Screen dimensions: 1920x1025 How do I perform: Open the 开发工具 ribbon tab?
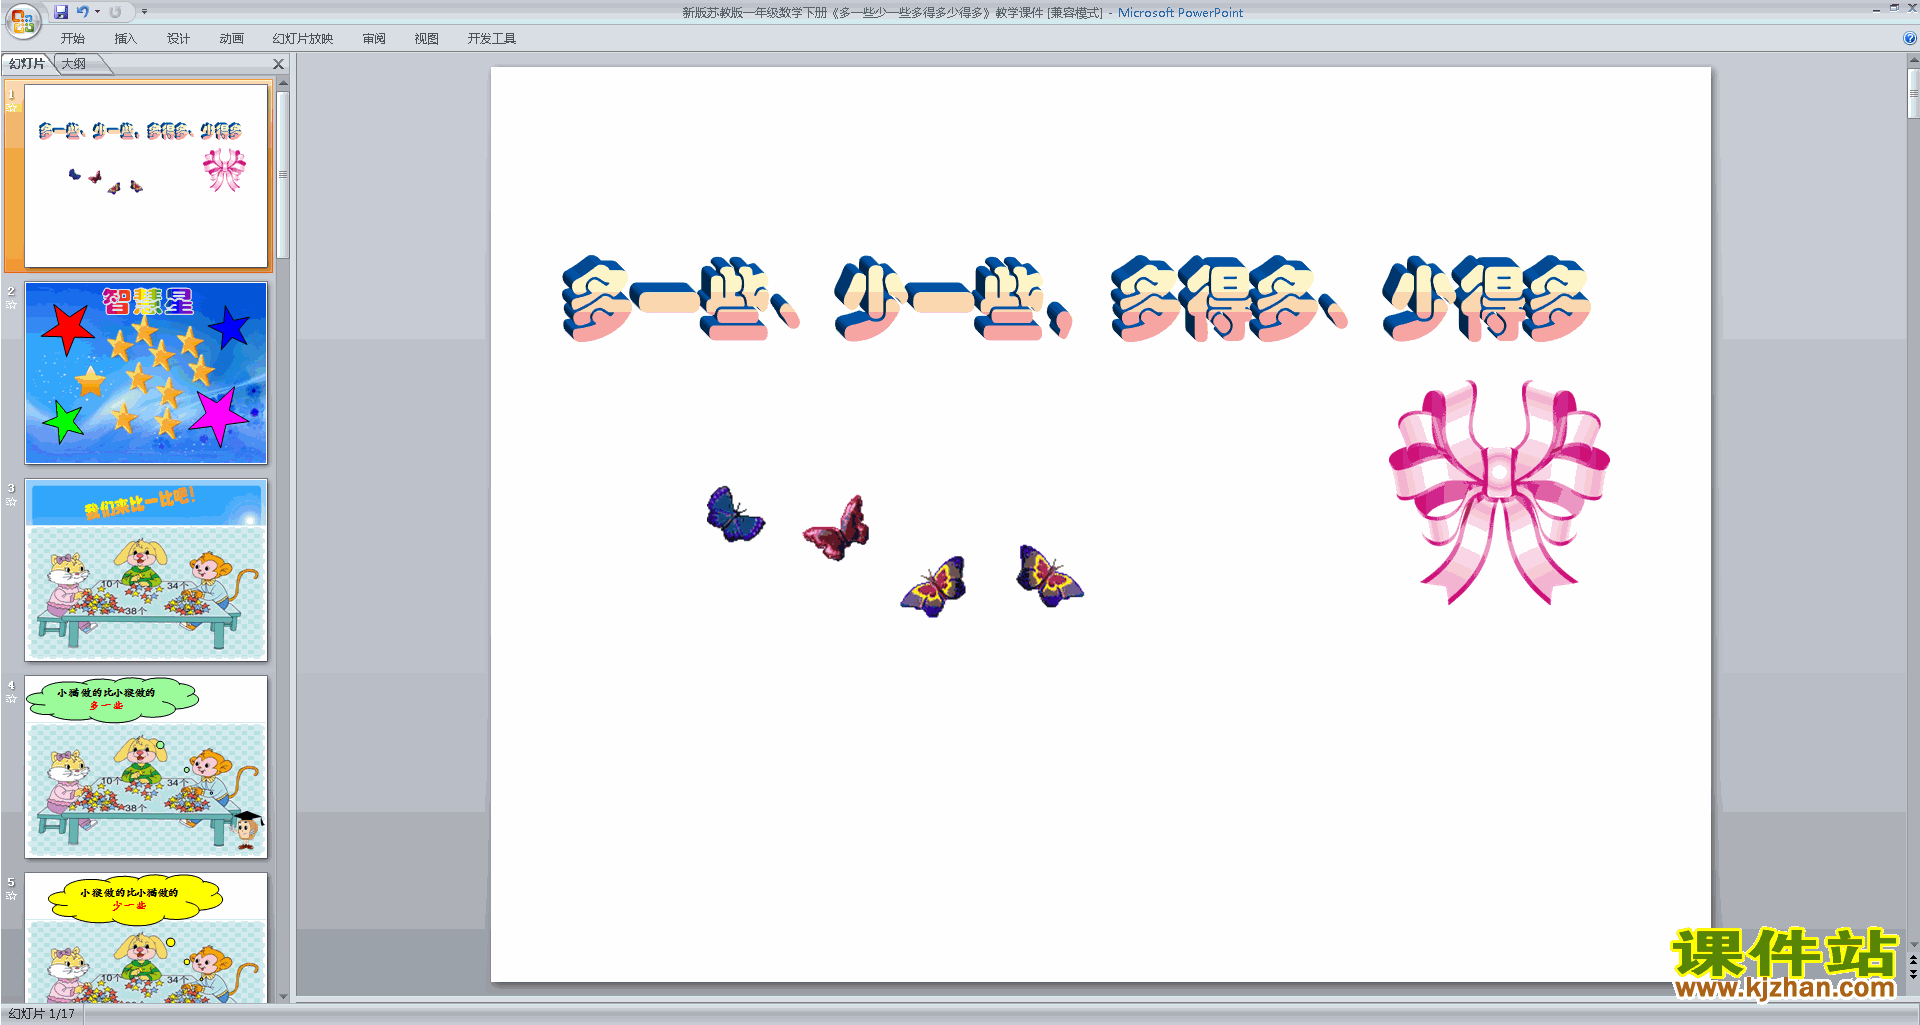coord(492,39)
